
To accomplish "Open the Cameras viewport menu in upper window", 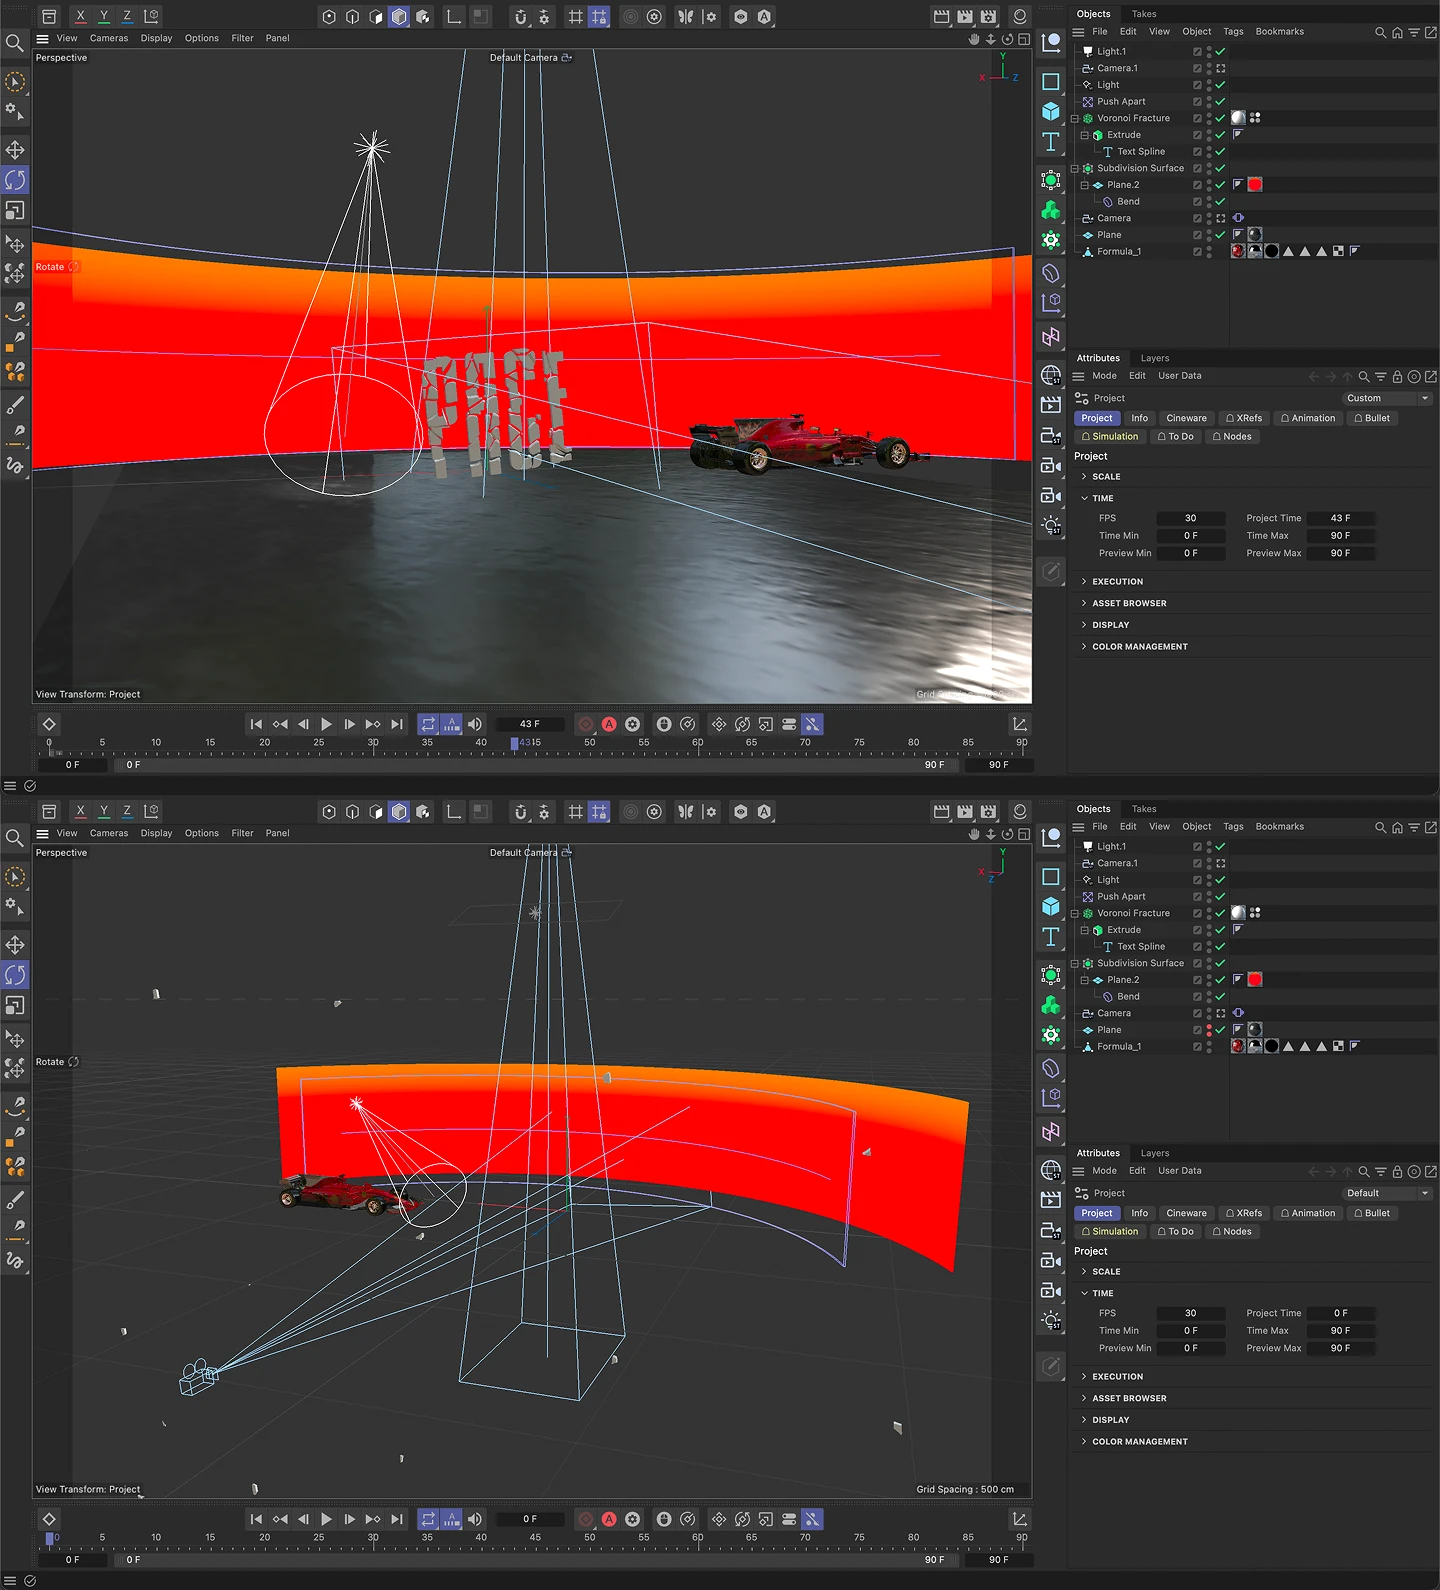I will pos(109,38).
